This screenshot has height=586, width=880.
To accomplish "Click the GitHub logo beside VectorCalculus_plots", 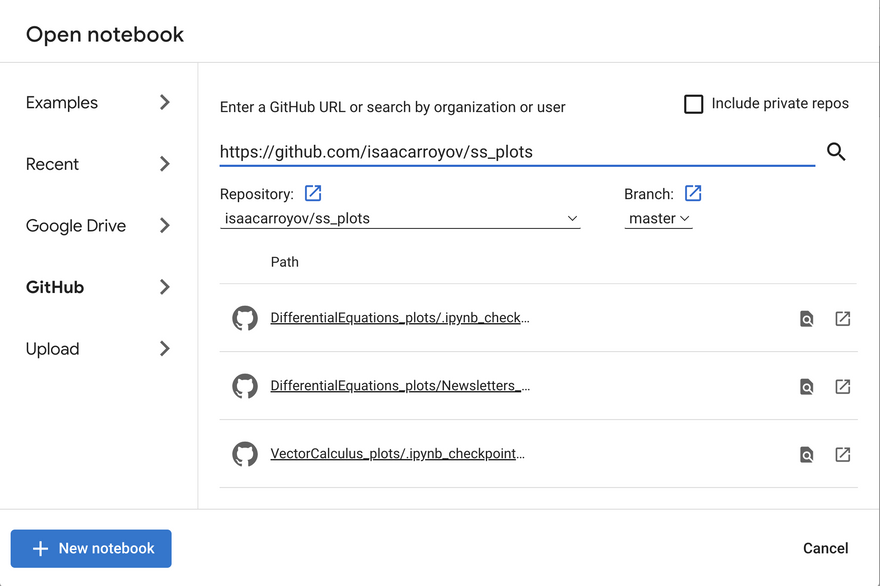I will pos(245,454).
